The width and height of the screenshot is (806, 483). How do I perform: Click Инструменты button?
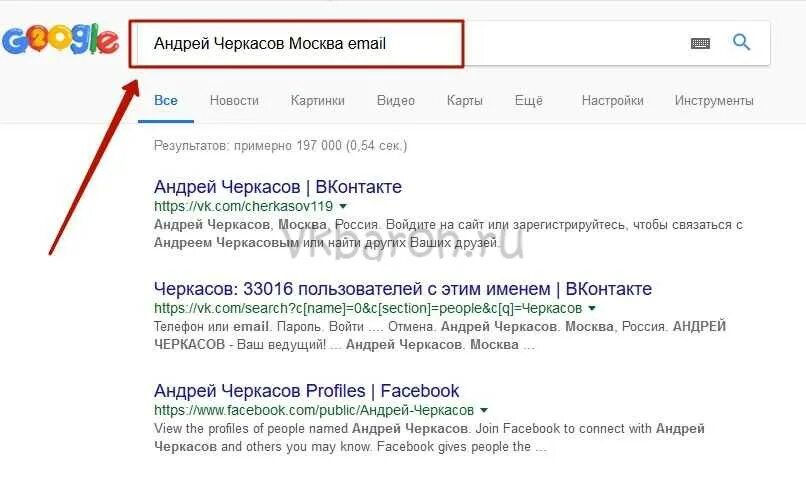tap(714, 100)
